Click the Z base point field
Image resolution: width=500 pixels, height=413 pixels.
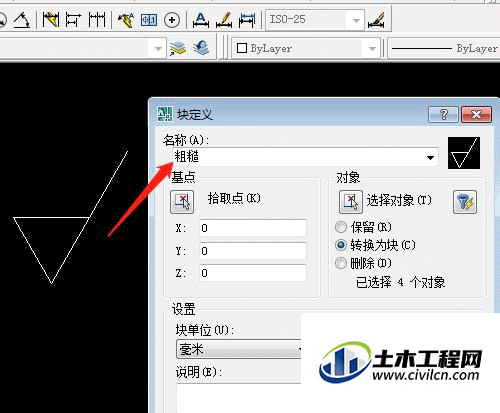pyautogui.click(x=253, y=273)
